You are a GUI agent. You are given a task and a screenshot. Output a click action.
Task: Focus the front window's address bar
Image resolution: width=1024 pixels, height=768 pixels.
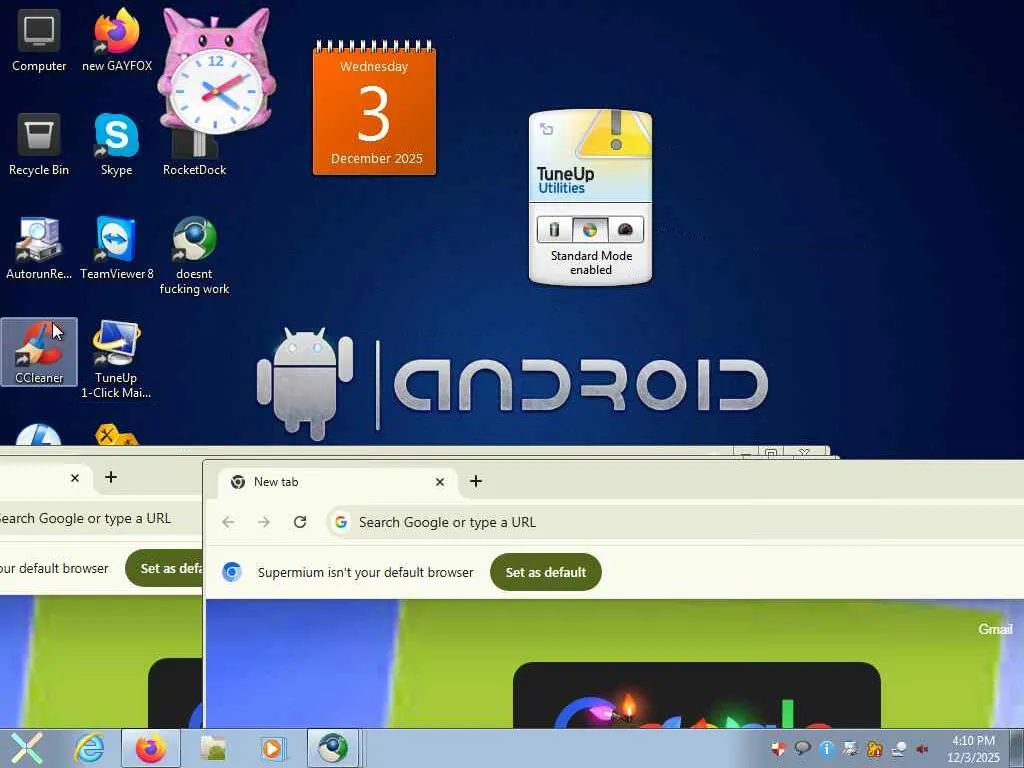pos(675,522)
